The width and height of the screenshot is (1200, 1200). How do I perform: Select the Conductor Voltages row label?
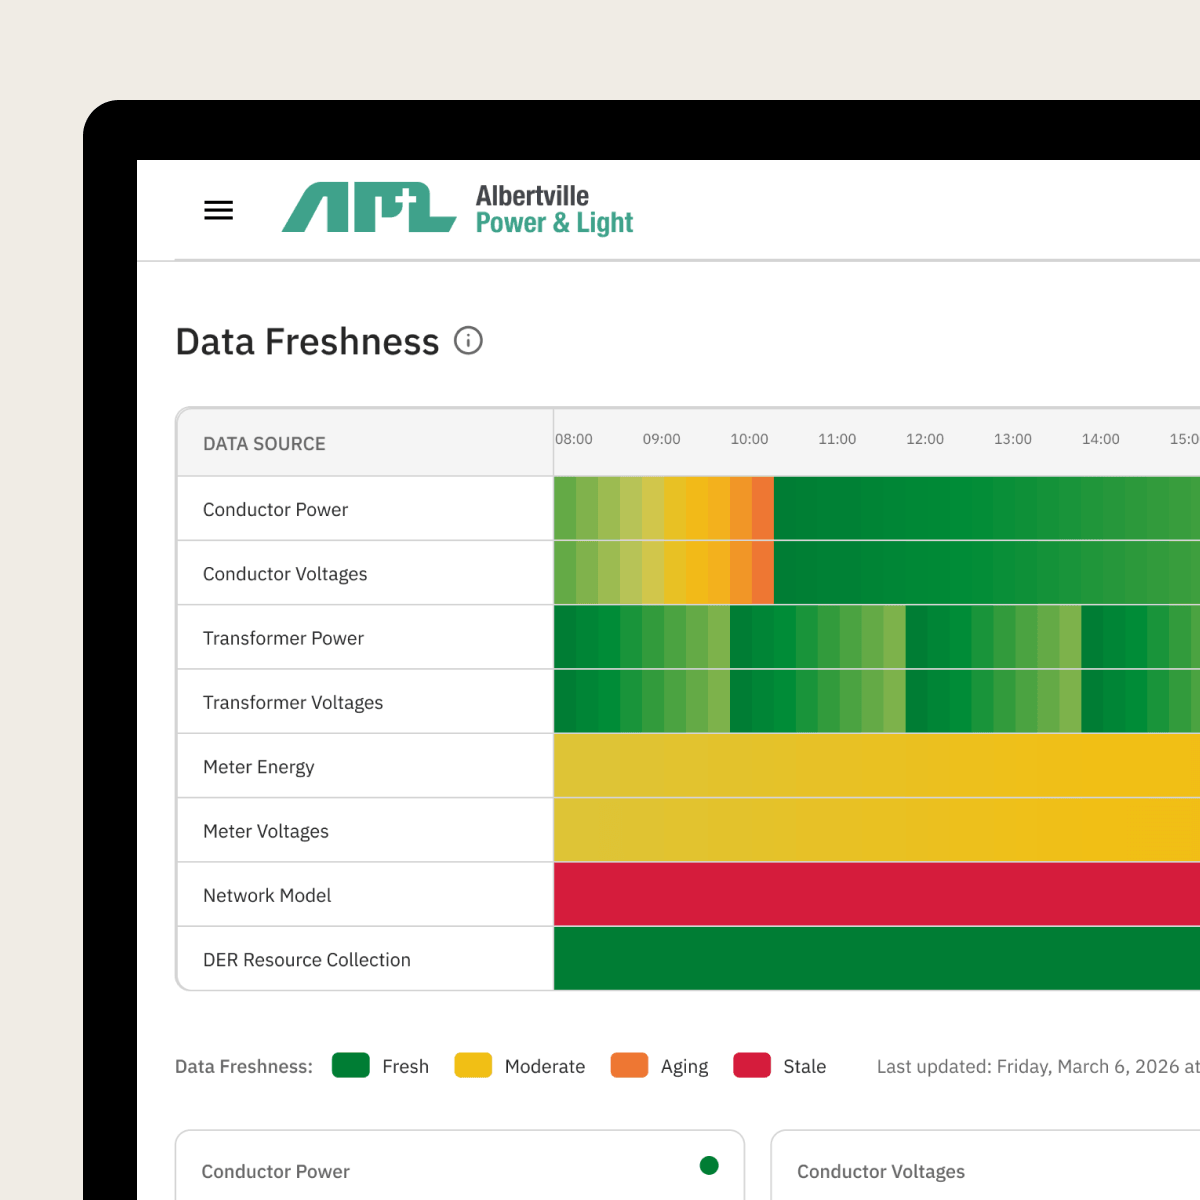(x=285, y=574)
